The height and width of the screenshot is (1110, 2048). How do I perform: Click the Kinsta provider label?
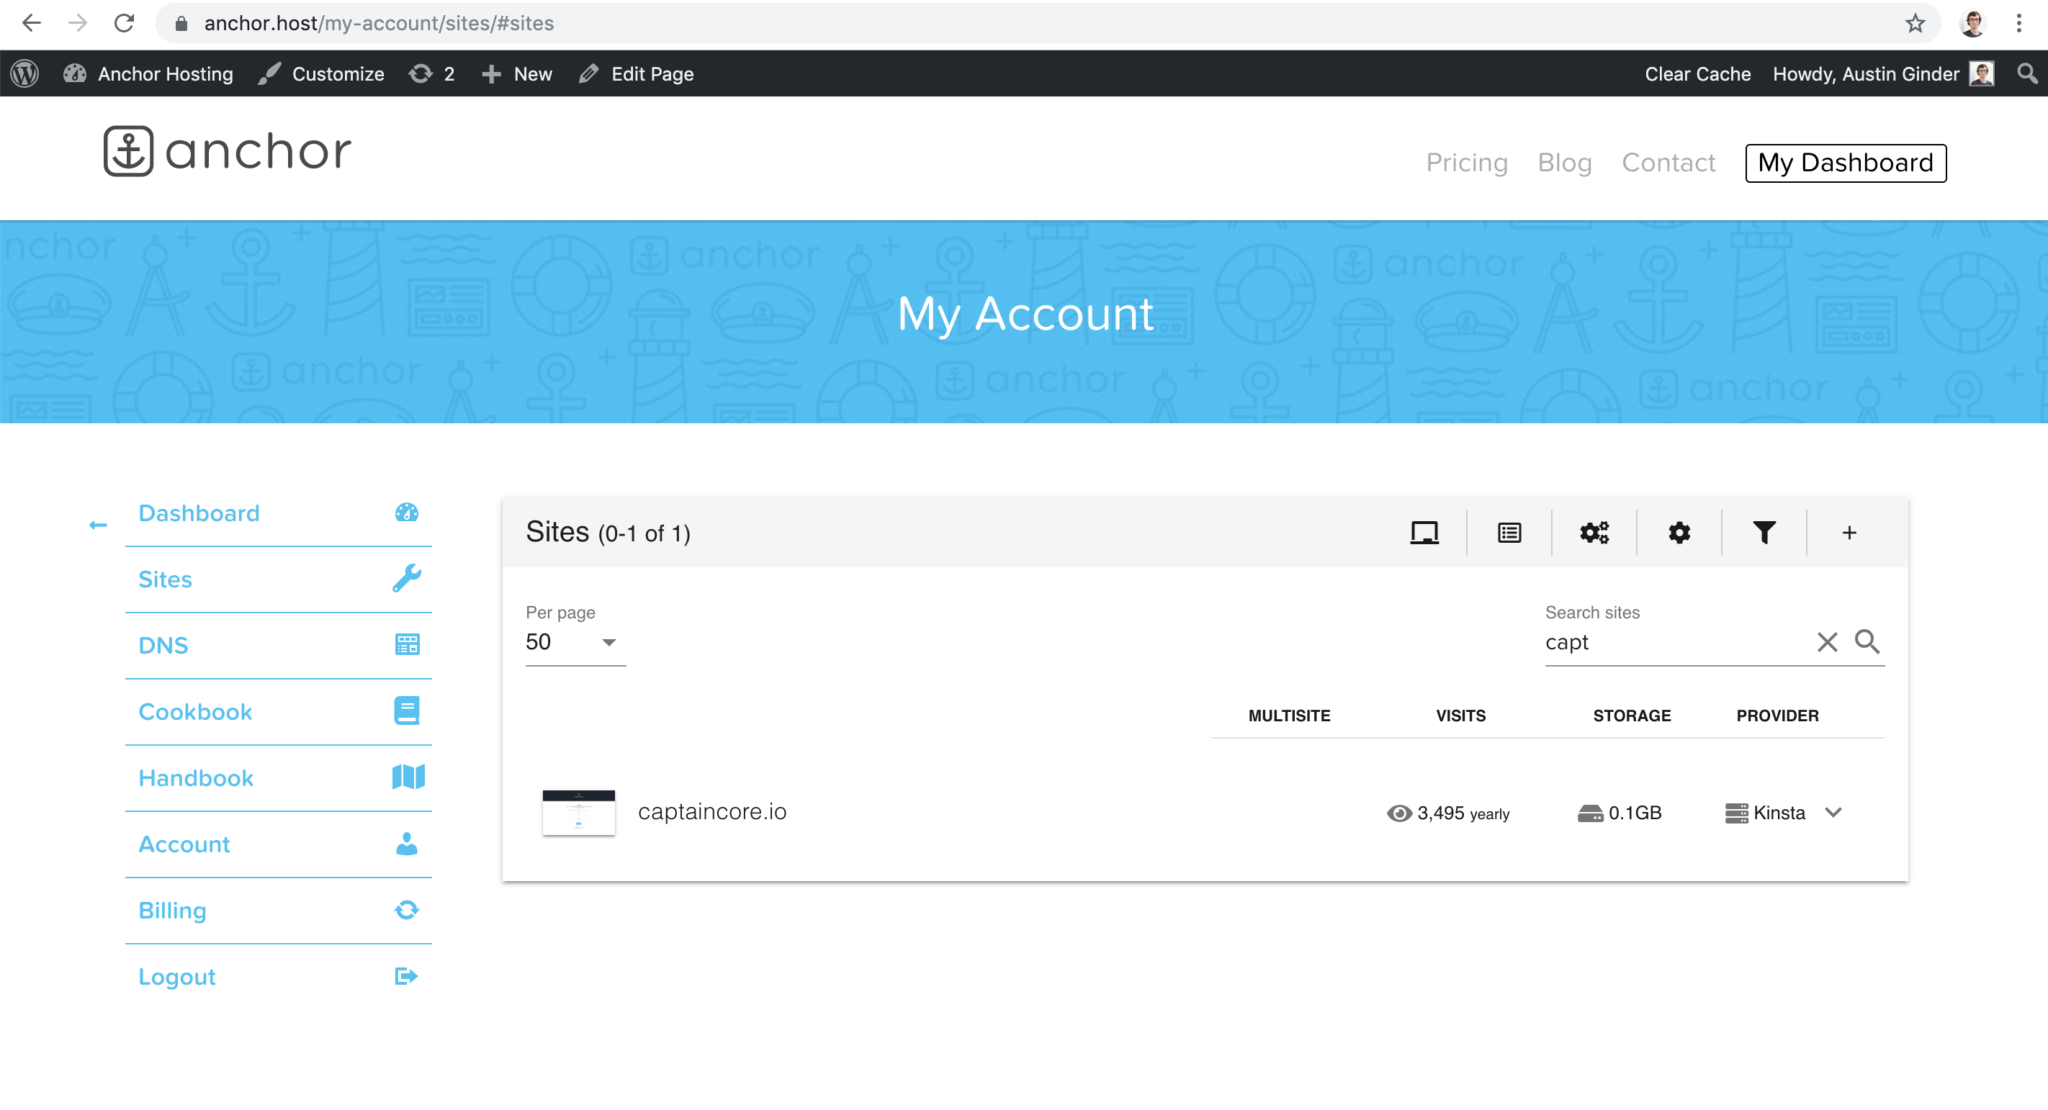click(1766, 813)
